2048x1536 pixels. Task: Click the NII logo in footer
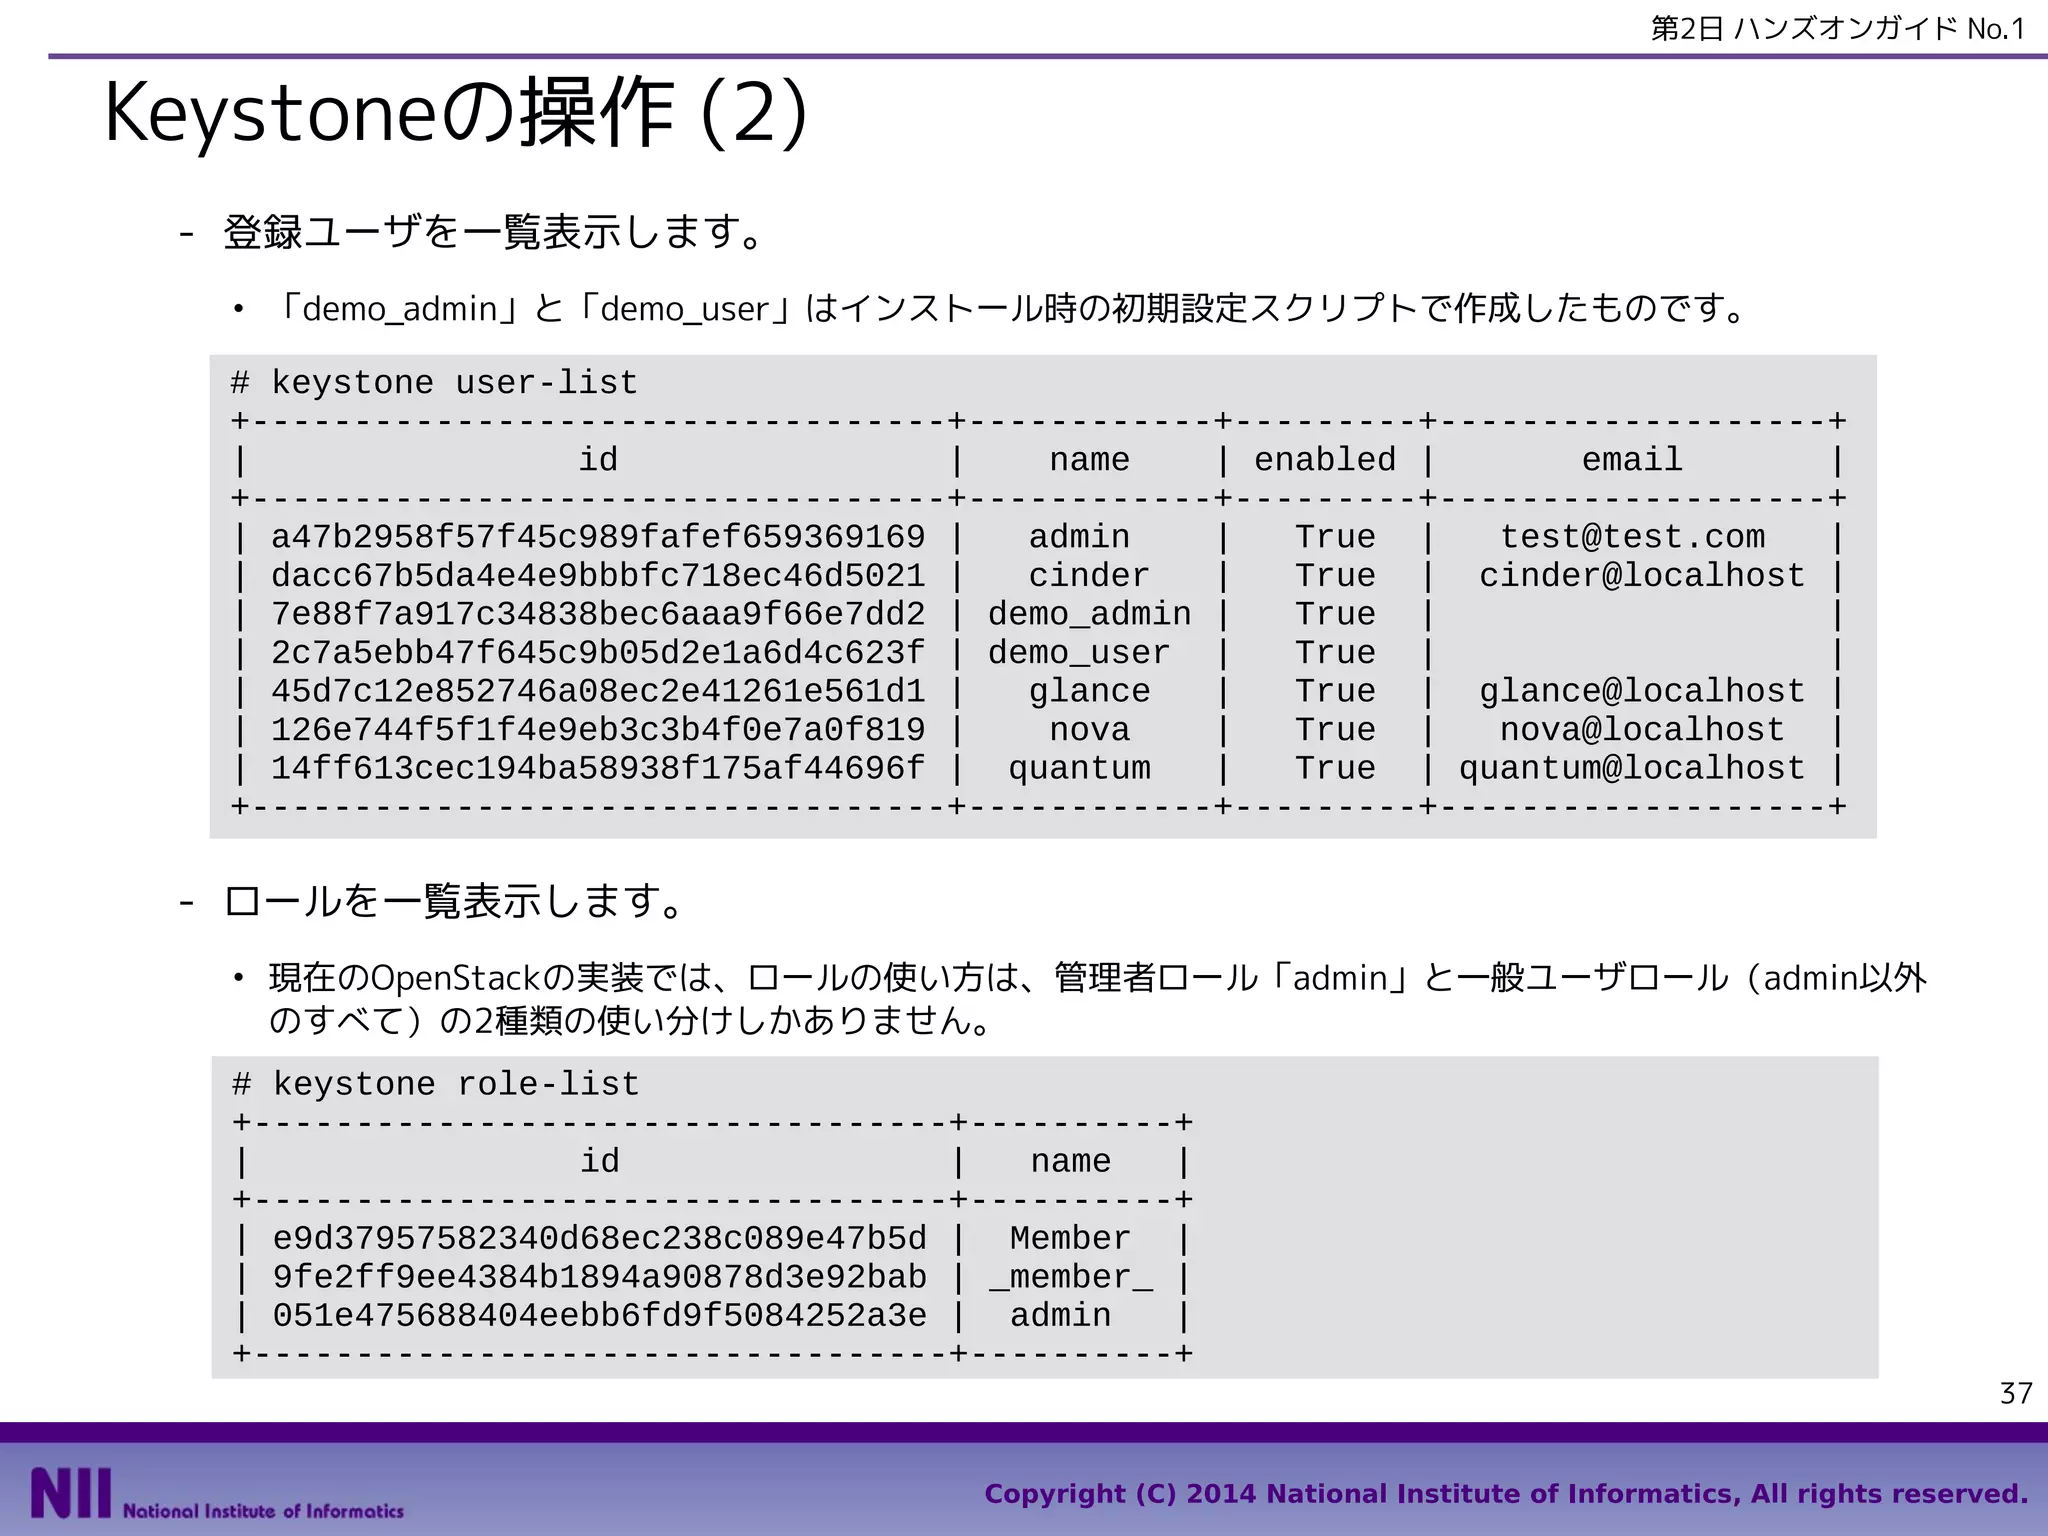click(217, 1495)
